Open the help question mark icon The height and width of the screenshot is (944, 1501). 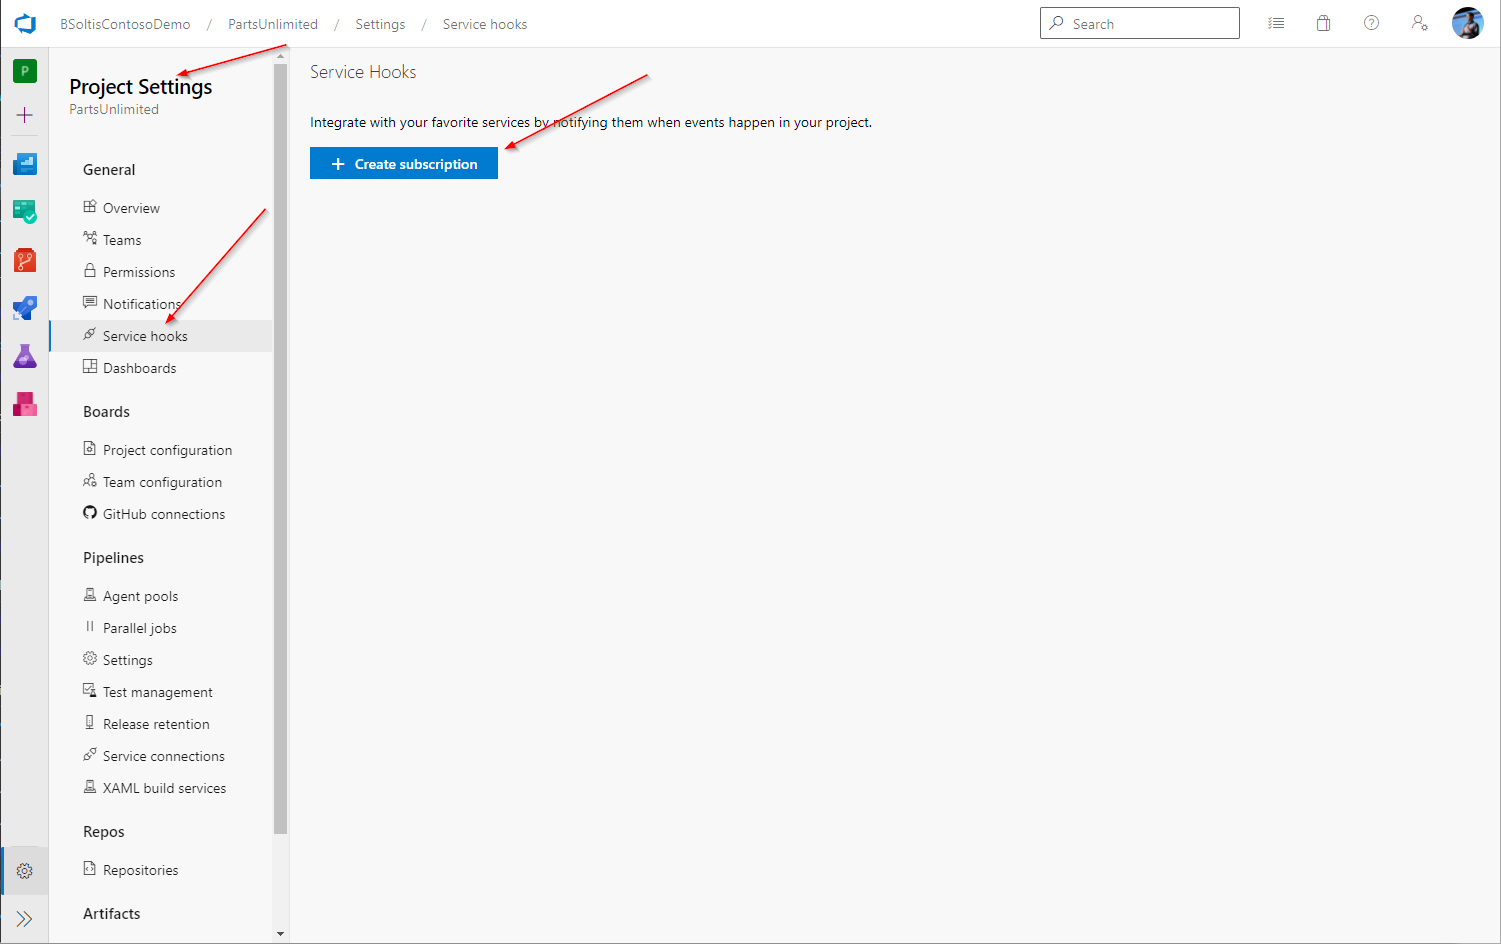pyautogui.click(x=1371, y=23)
